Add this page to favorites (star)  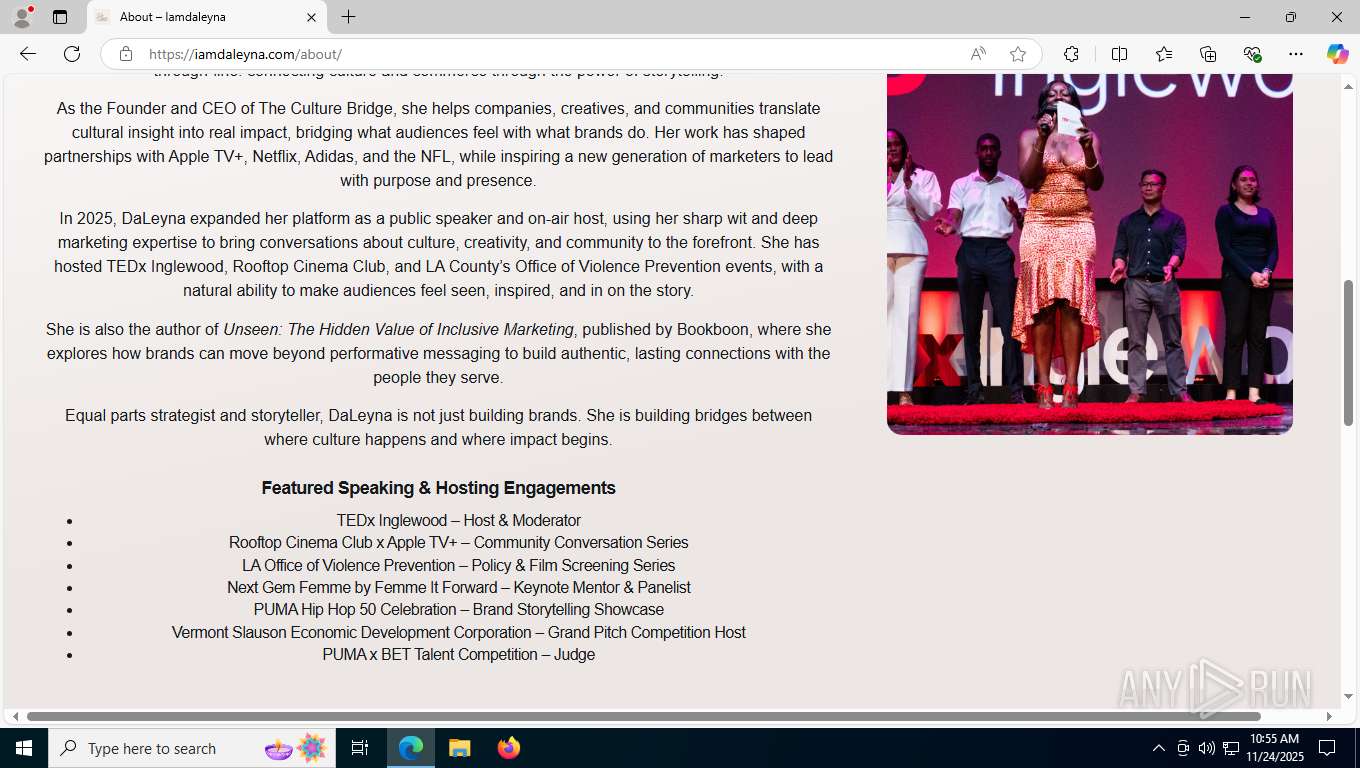[x=1018, y=54]
